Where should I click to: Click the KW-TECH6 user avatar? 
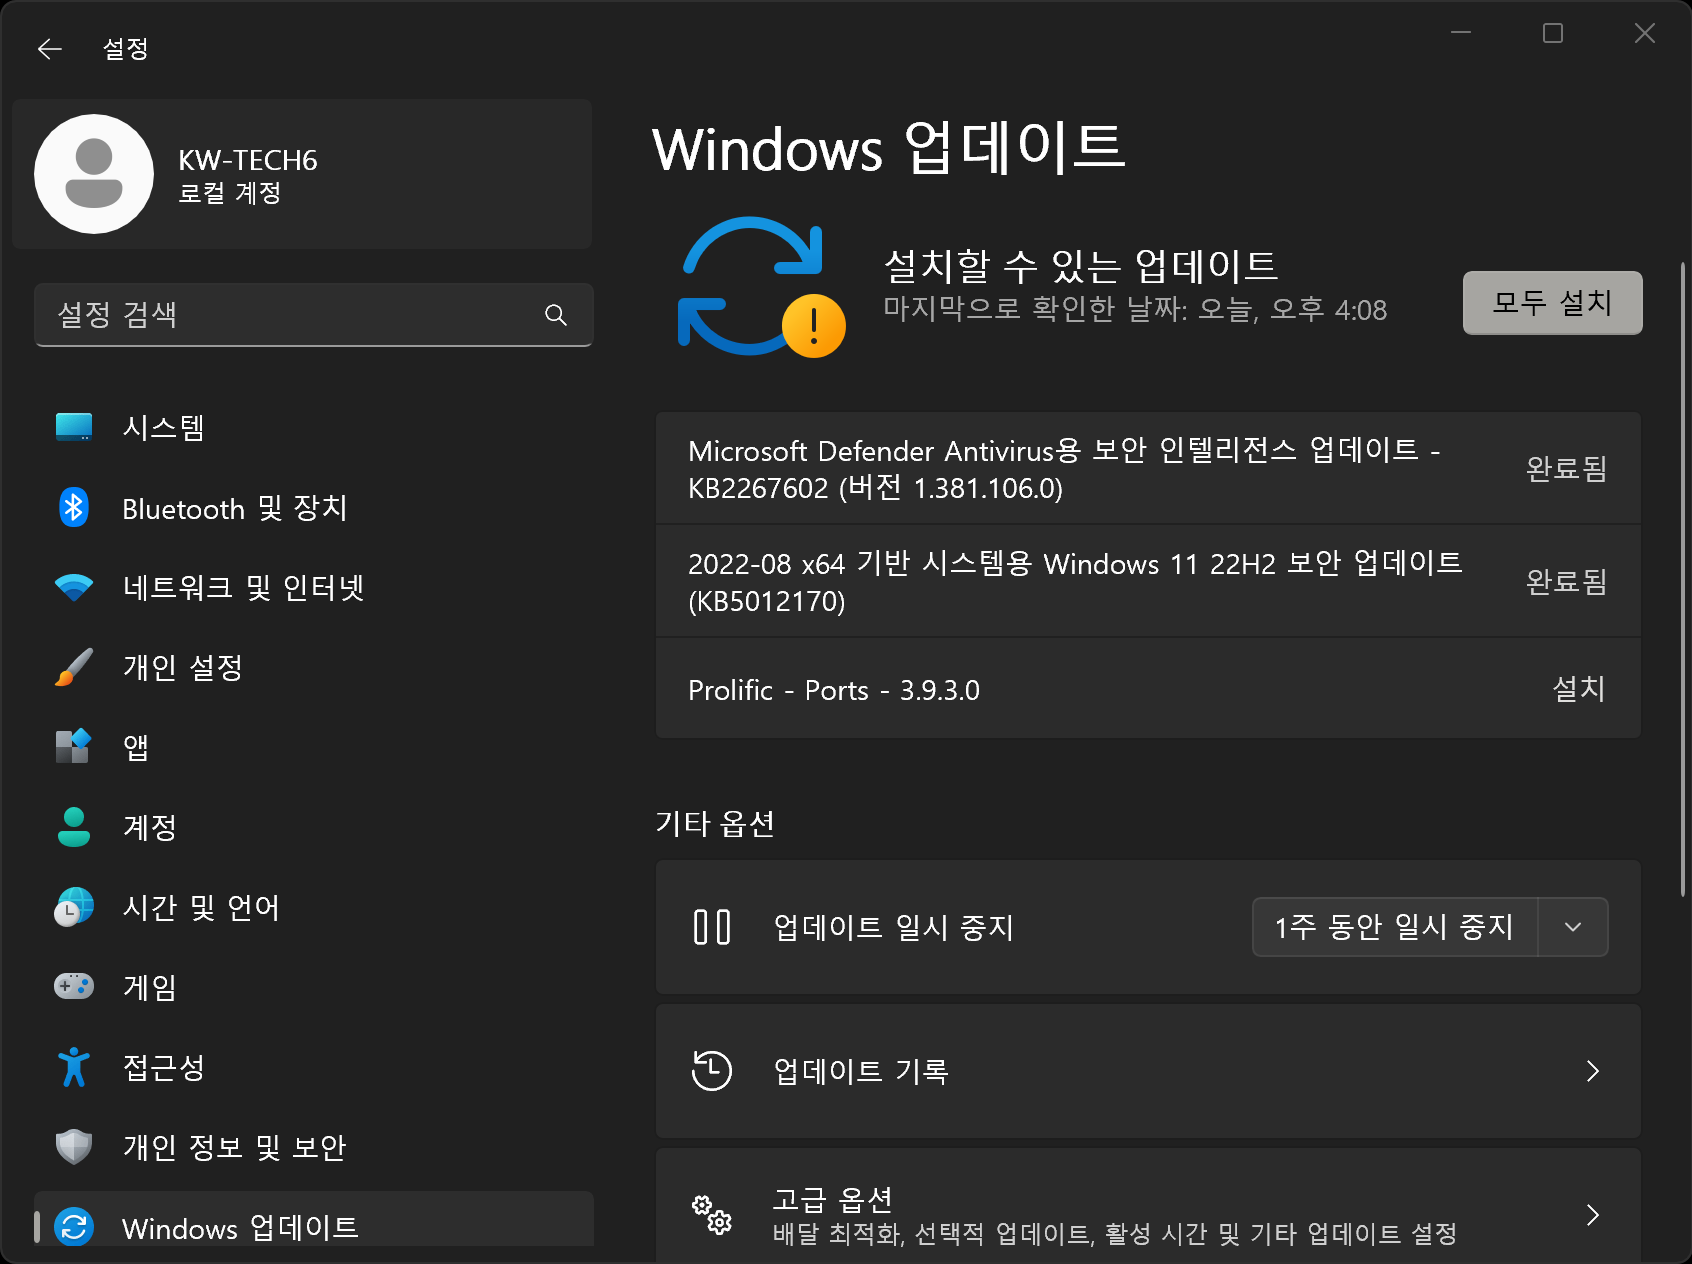[x=94, y=174]
